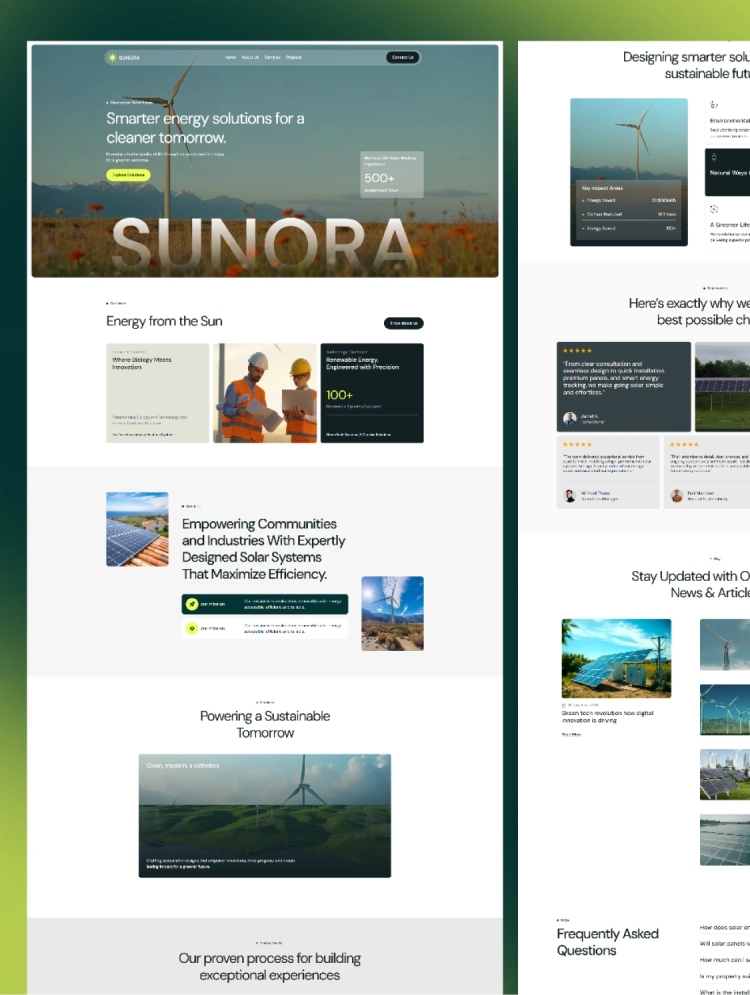Click the Contact Us button
This screenshot has height=995, width=750.
[x=402, y=57]
